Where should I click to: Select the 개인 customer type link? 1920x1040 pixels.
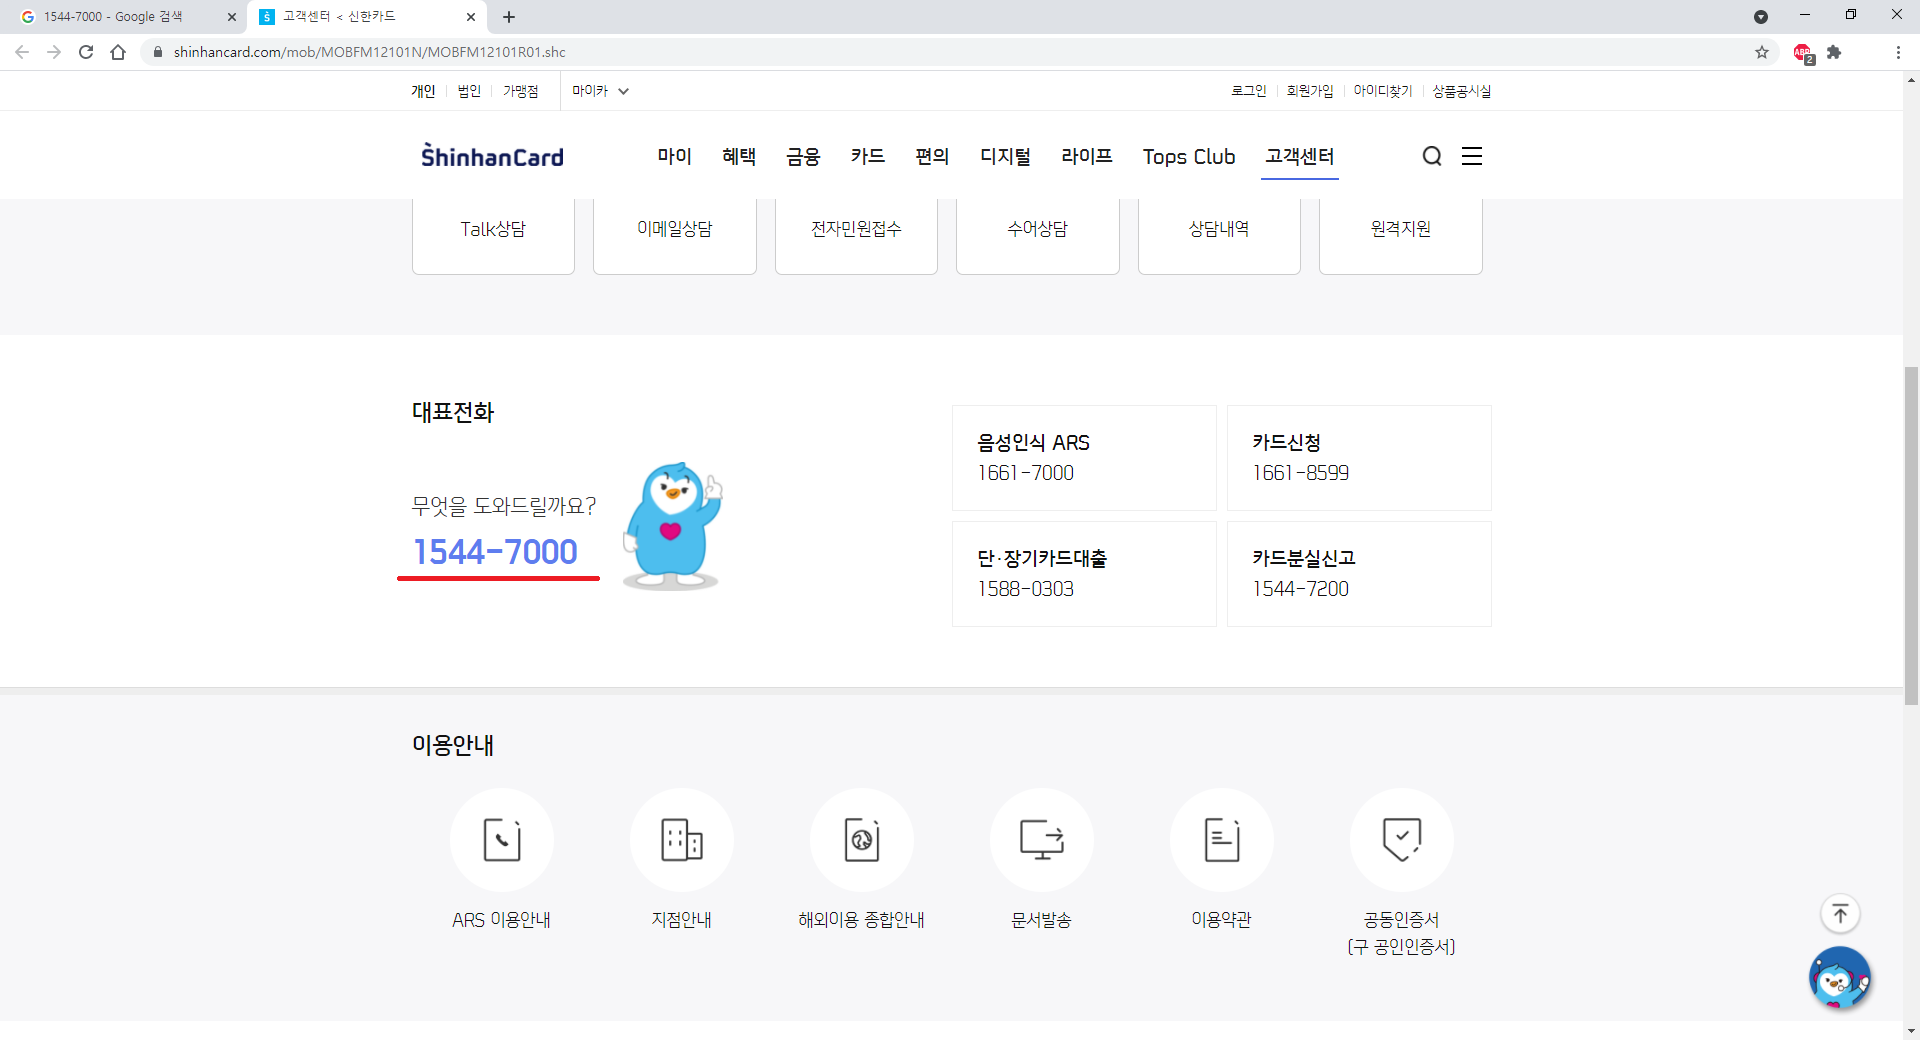point(423,91)
